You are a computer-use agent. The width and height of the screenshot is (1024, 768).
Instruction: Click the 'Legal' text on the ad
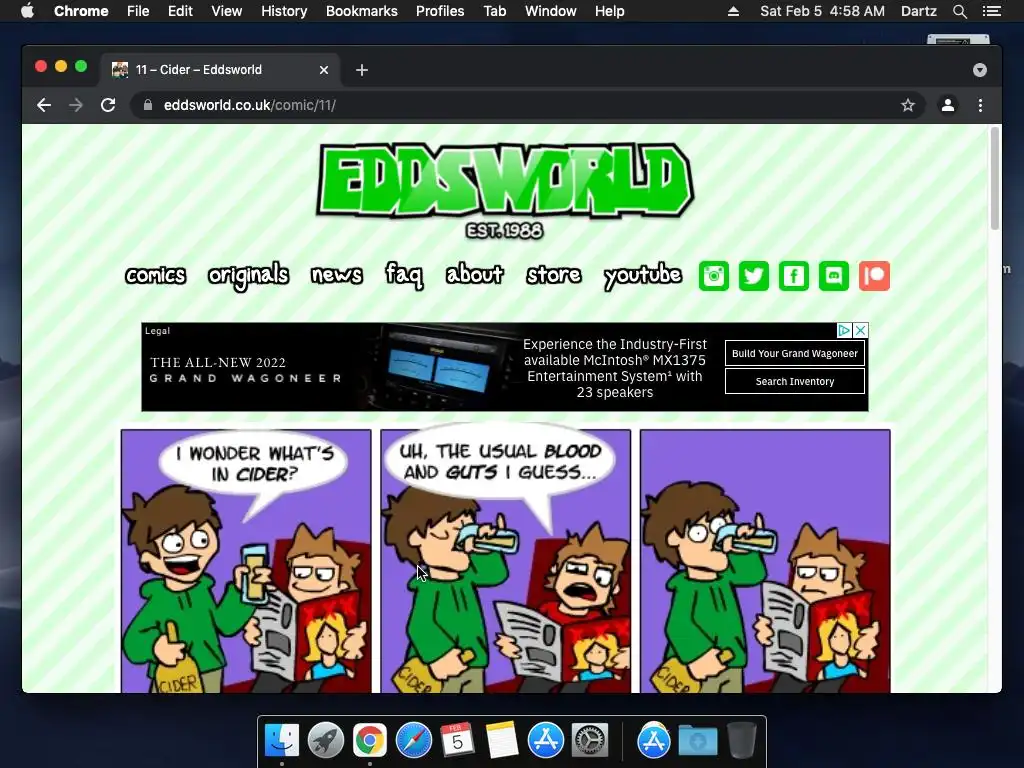(x=157, y=331)
